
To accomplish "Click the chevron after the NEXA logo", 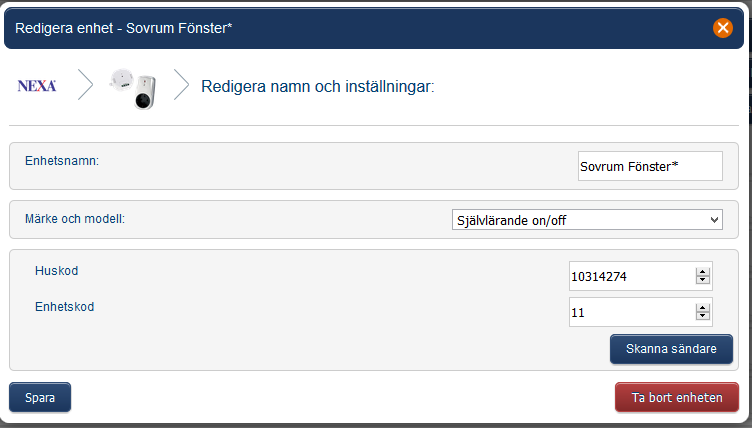I will pos(86,86).
